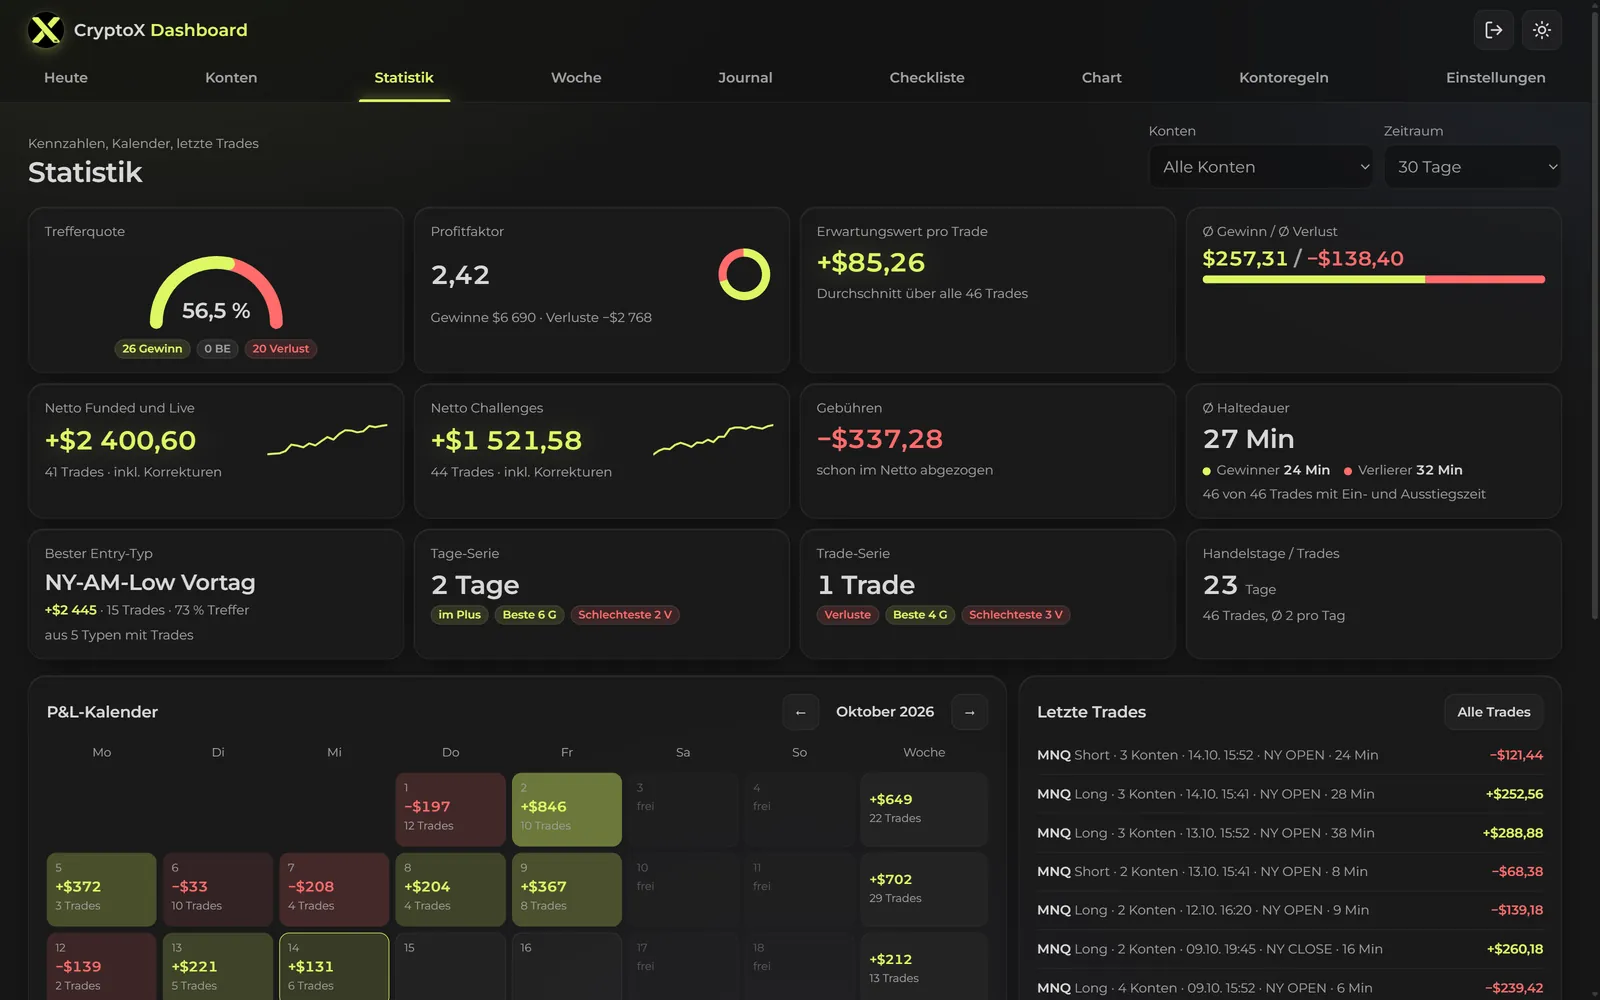
Task: Click the 0 BE badge
Action: (217, 349)
